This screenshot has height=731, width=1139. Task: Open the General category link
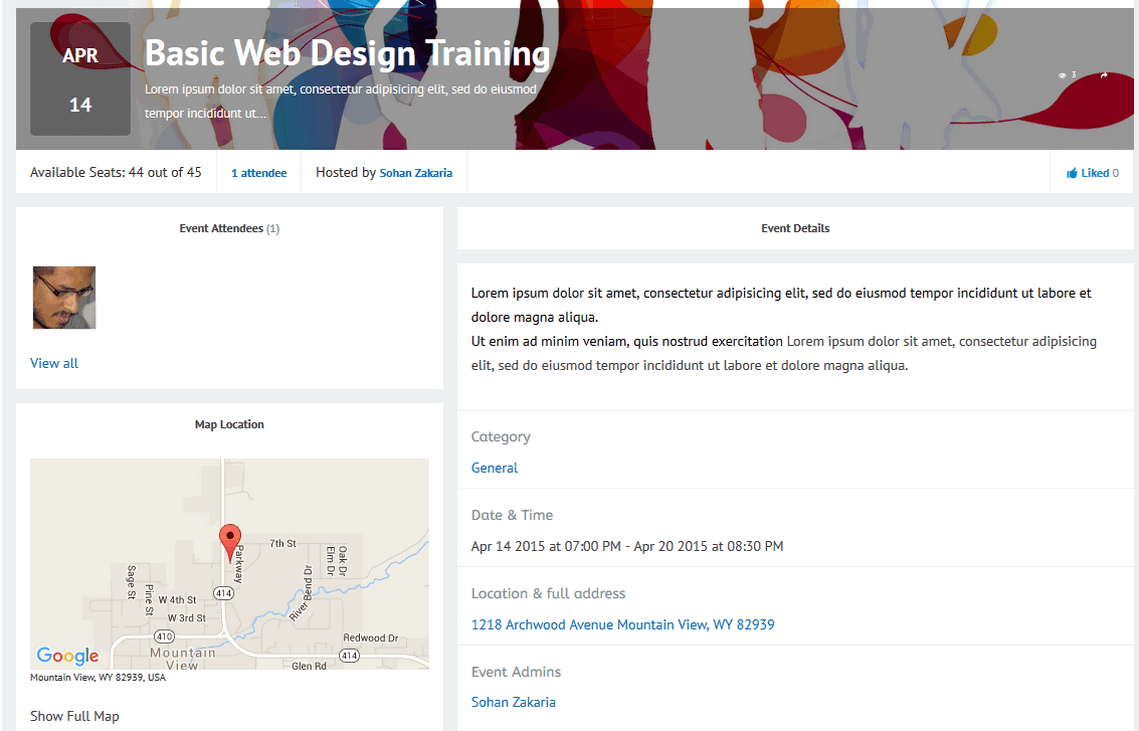point(494,468)
